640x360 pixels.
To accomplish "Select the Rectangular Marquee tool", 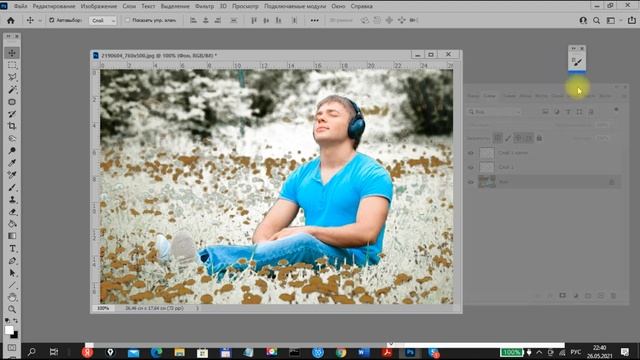I will (12, 65).
